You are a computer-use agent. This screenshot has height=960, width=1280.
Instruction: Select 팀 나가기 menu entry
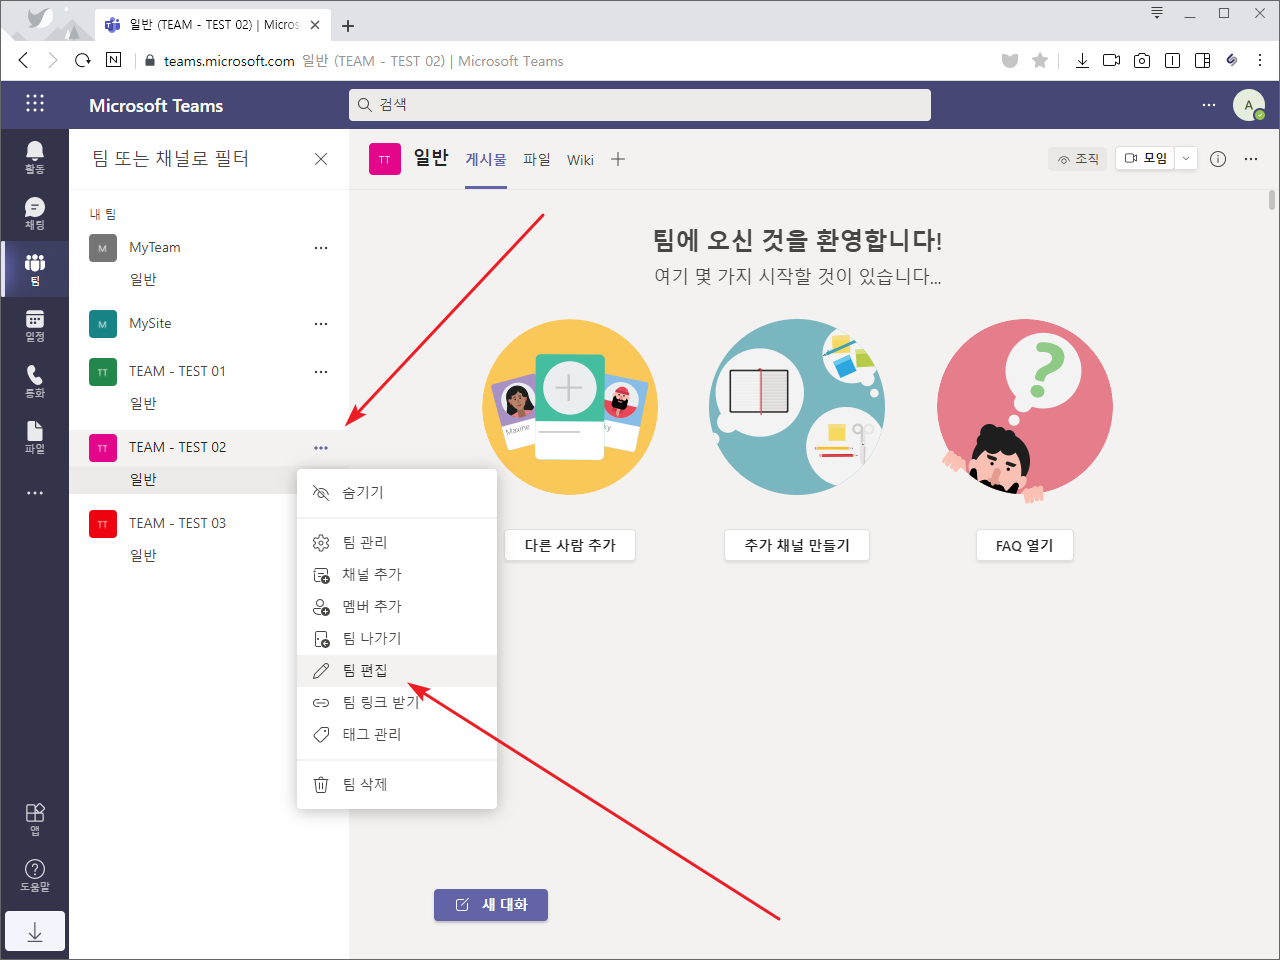point(397,638)
